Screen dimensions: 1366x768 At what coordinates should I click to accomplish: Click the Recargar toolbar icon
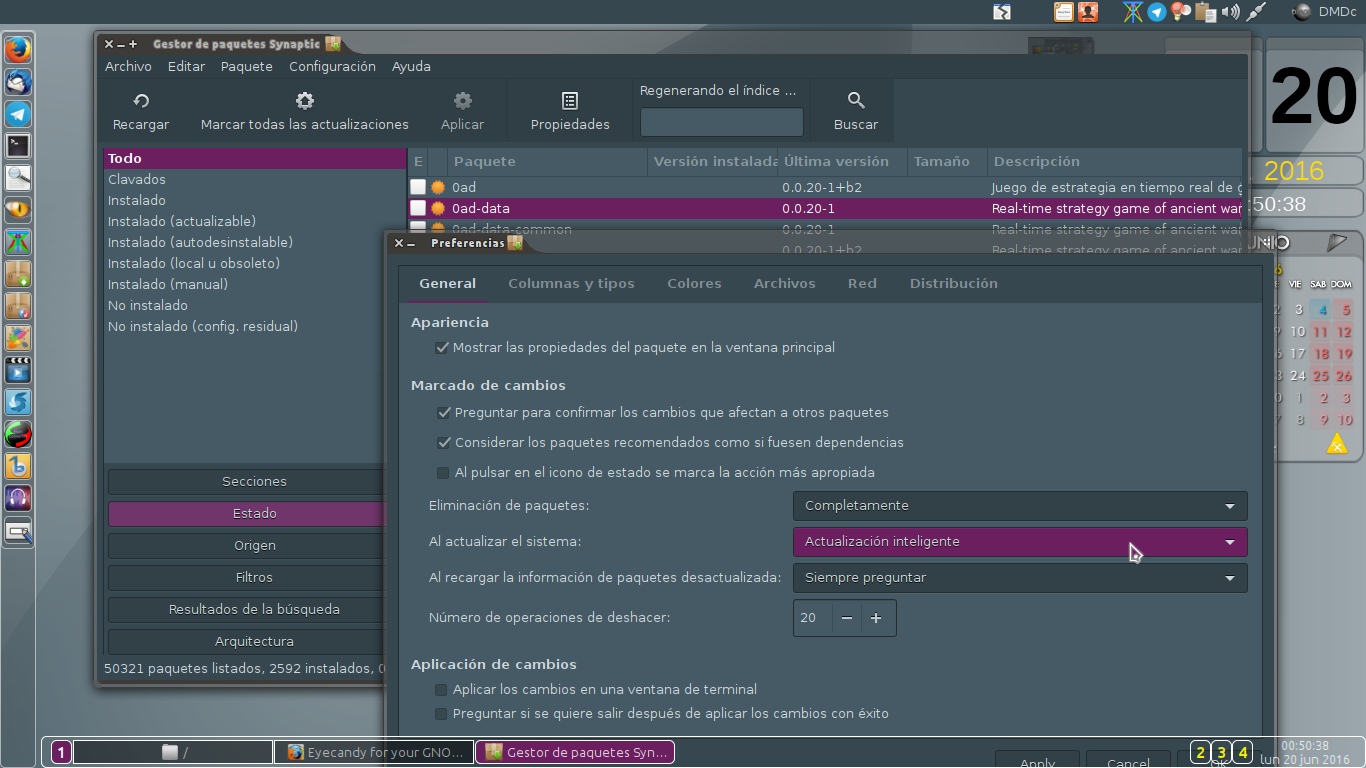coord(141,101)
